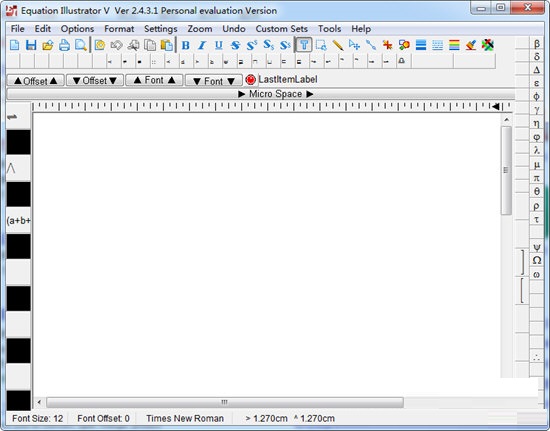Open the File menu

tap(18, 29)
